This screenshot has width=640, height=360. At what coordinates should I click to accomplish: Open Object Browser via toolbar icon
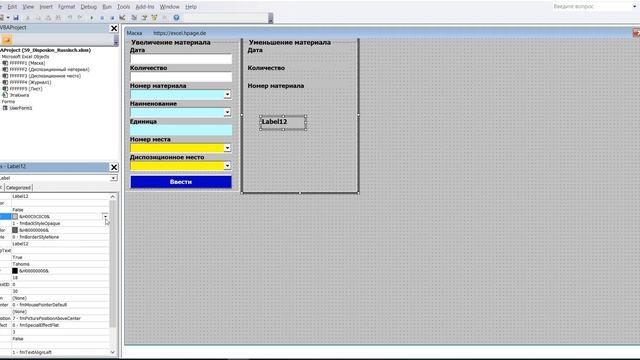point(154,18)
